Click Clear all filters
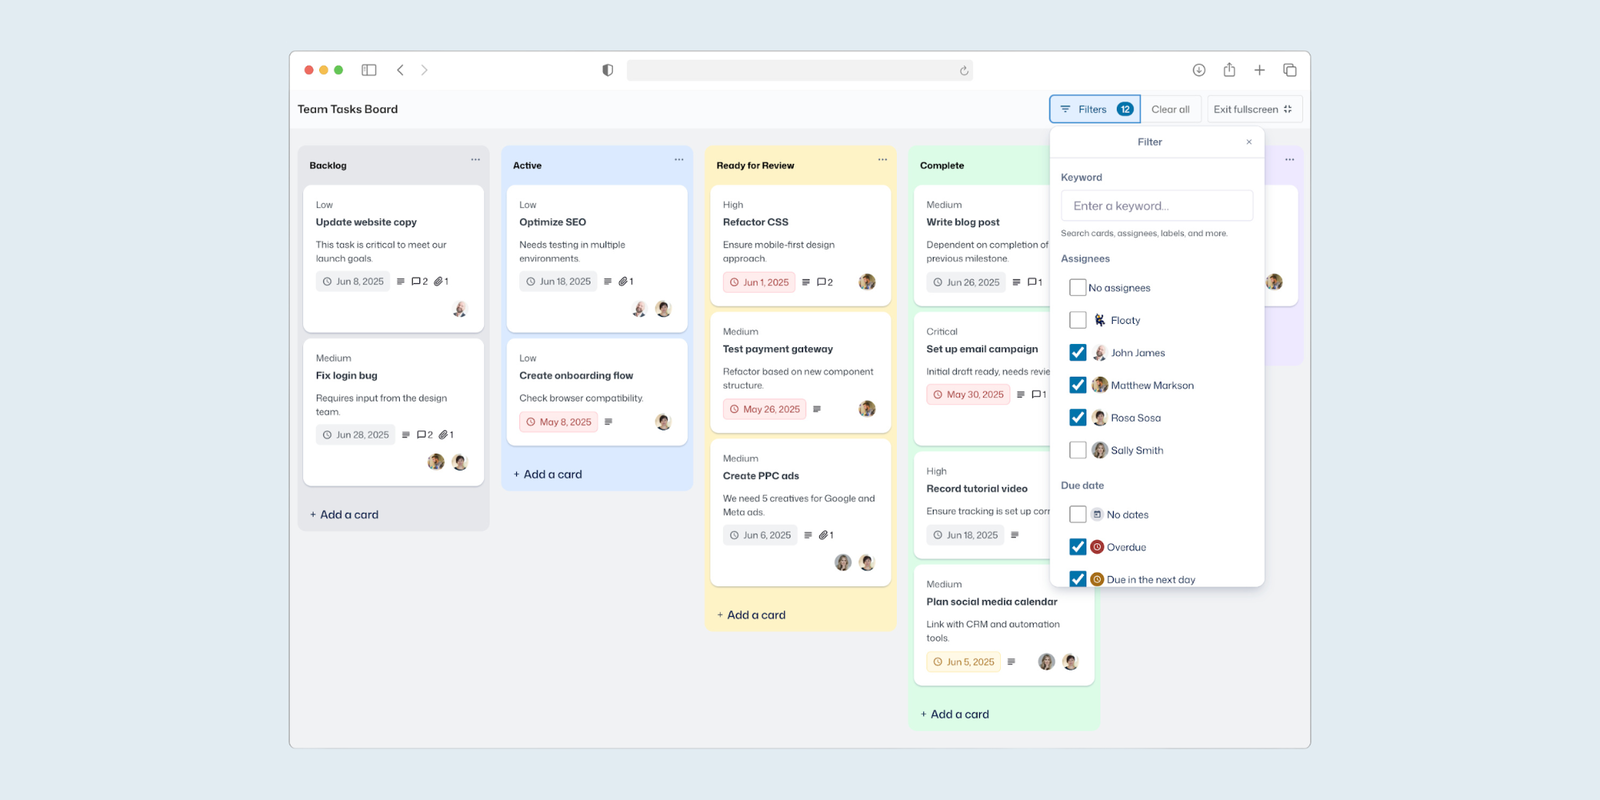 pyautogui.click(x=1170, y=109)
